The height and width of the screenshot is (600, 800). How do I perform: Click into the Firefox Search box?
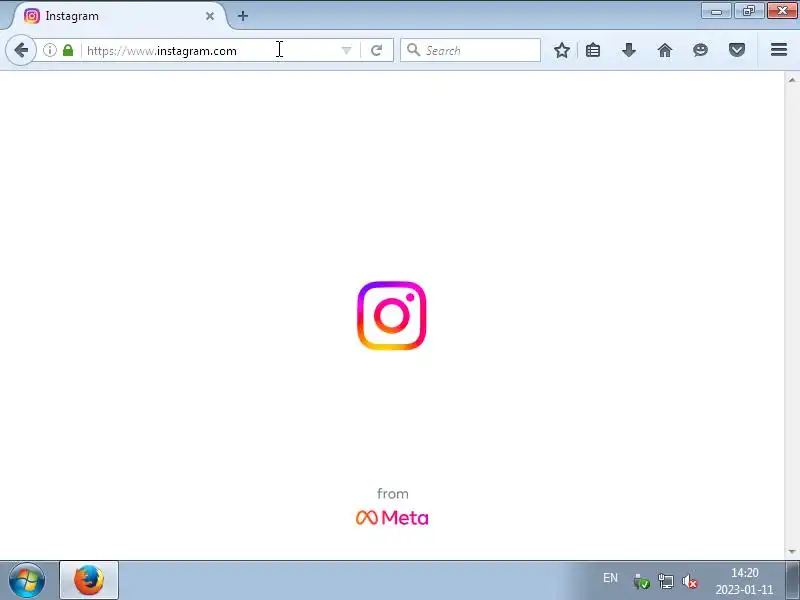[470, 50]
